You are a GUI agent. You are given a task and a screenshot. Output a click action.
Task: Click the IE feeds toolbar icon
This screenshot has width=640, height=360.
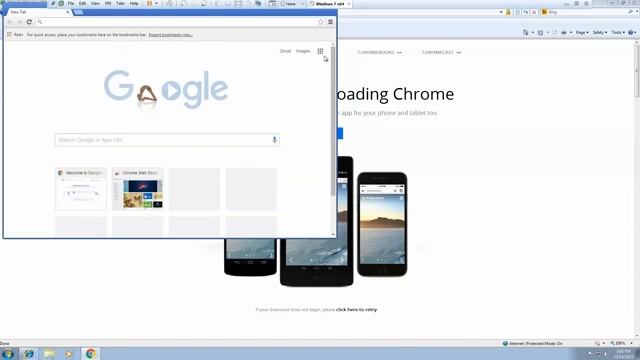pyautogui.click(x=540, y=32)
